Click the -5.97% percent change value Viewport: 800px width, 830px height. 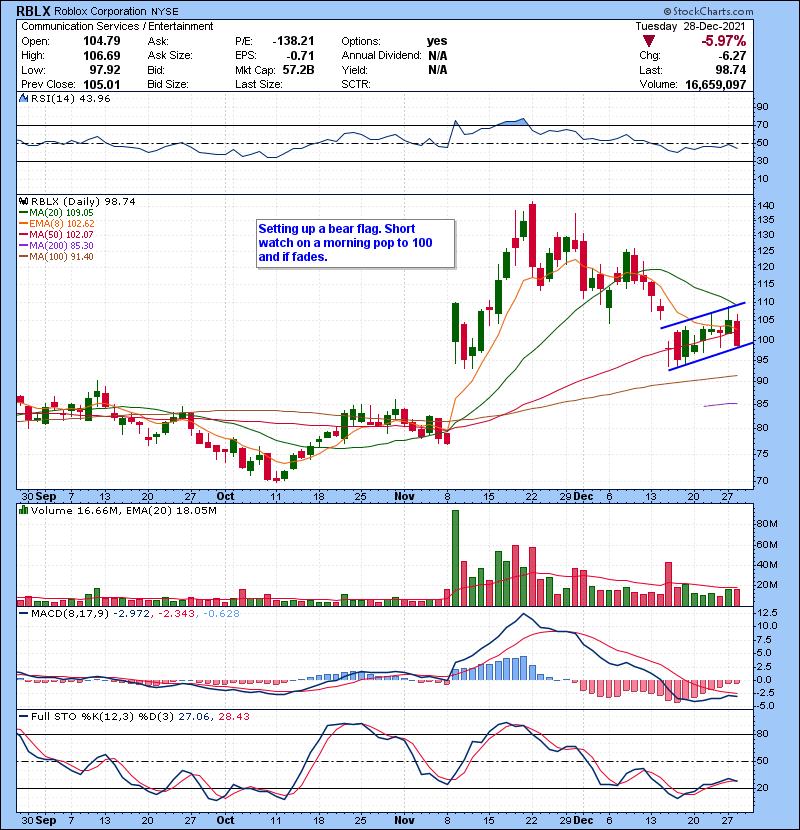pos(723,41)
